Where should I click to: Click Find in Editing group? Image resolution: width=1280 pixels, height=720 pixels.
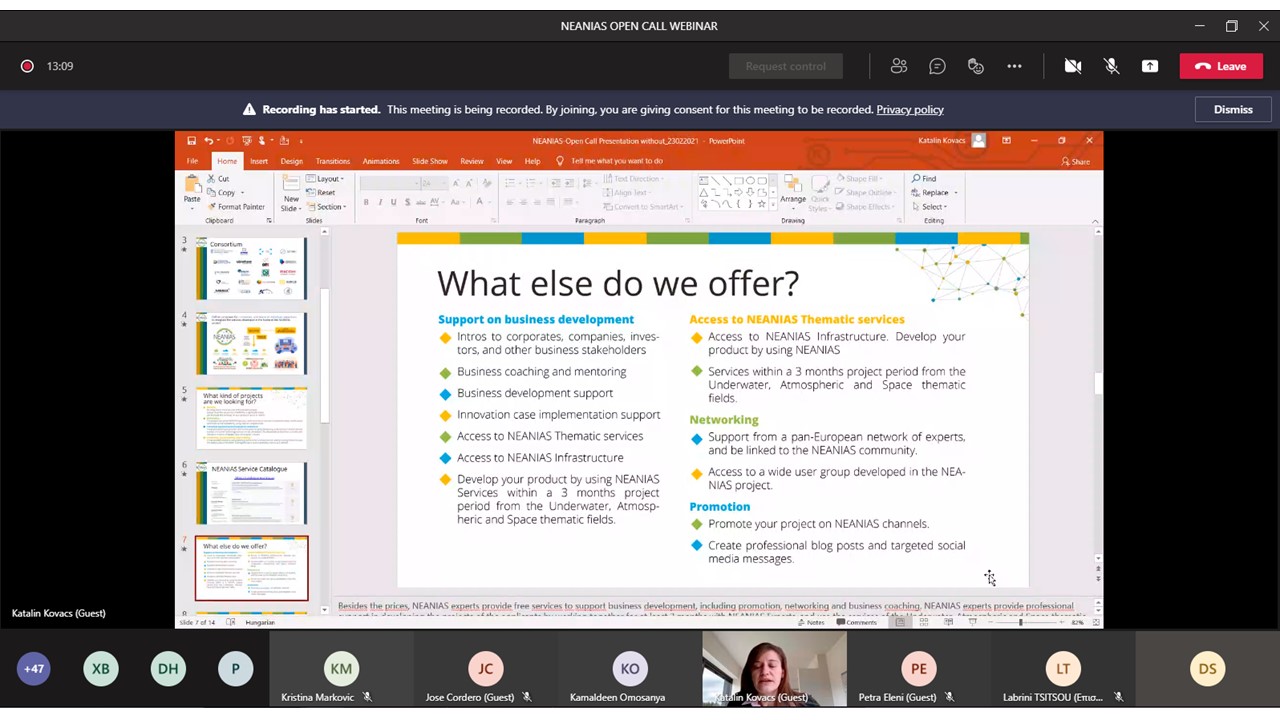pos(924,179)
